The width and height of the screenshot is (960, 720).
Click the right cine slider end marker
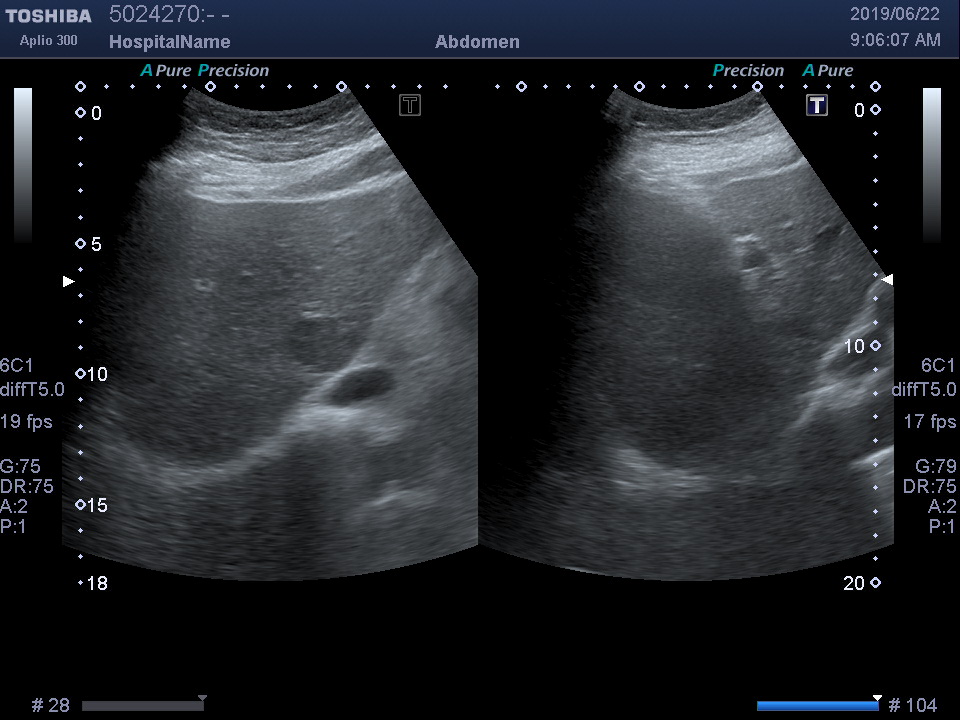click(x=877, y=698)
